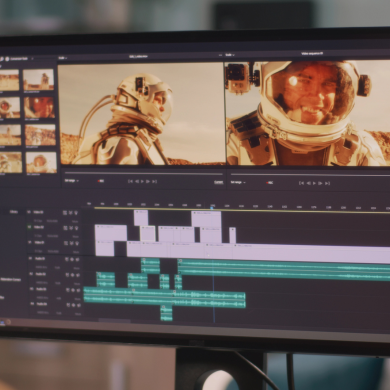Click the first icon in the first audio track header
The width and height of the screenshot is (390, 390).
point(66,259)
